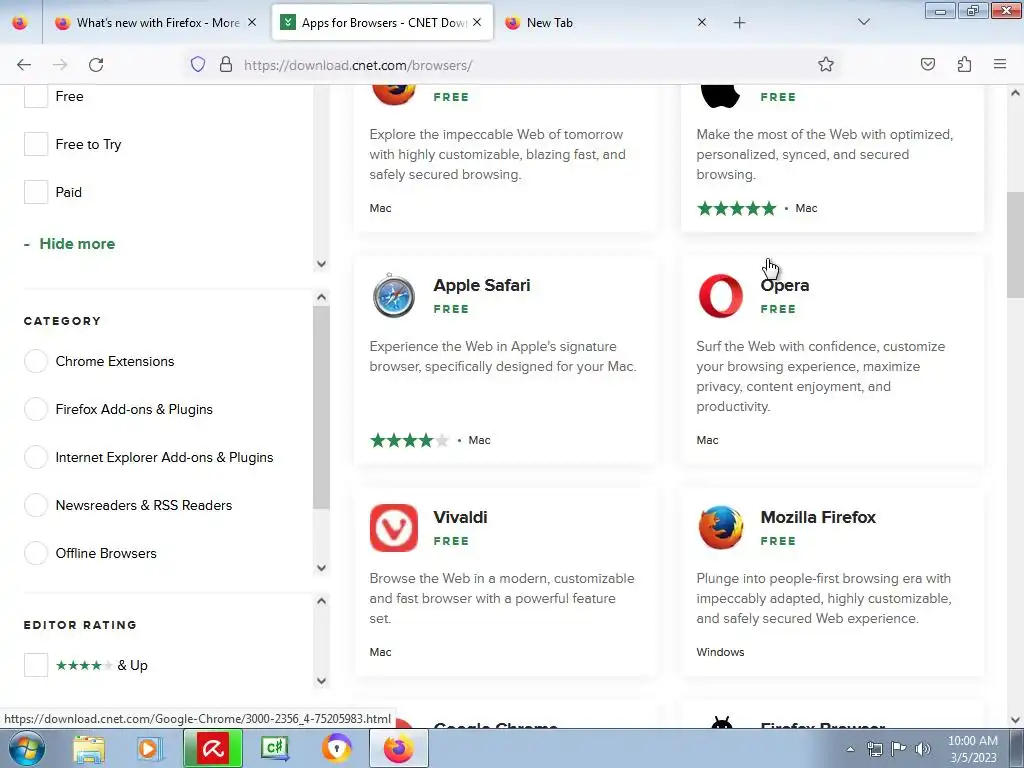
Task: Open Save to Pocket
Action: point(927,65)
